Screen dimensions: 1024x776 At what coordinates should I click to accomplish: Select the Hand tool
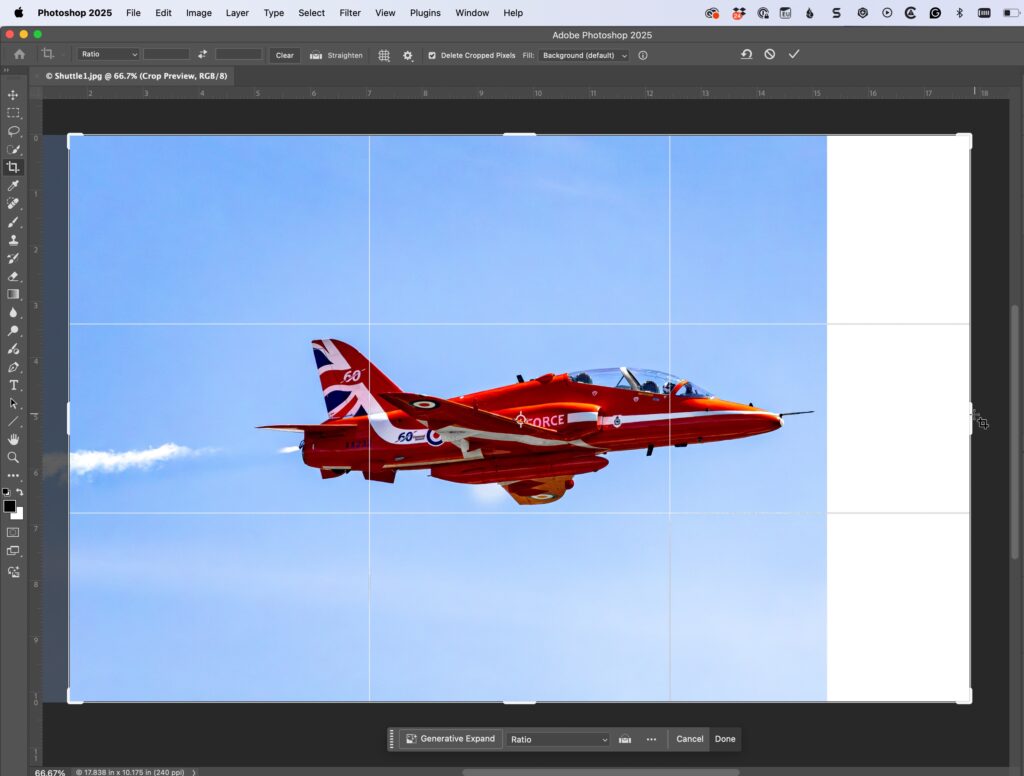tap(13, 440)
